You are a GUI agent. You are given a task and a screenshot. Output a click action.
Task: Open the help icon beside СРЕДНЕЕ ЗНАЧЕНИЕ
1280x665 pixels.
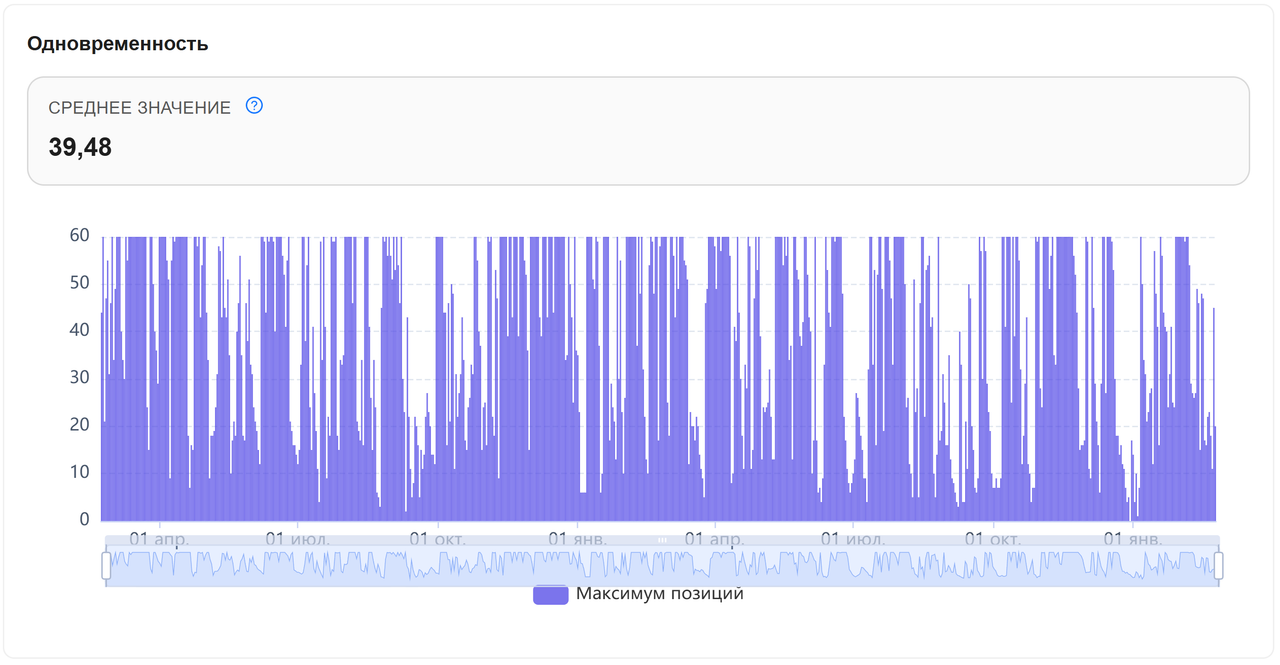254,106
